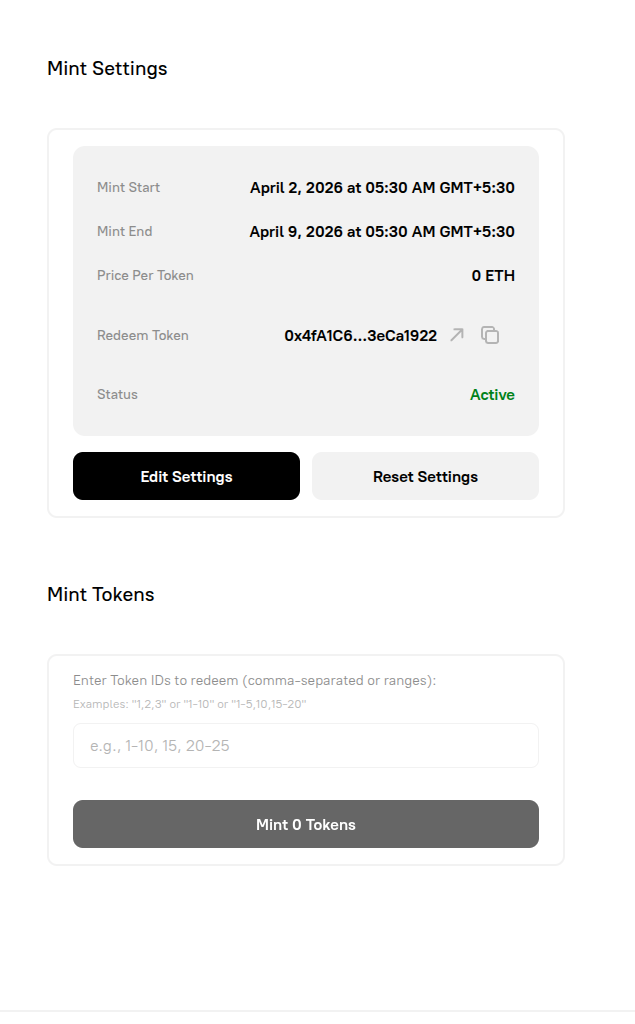Screen dimensions: 635x1024
Task: Click the Active status label
Action: [492, 394]
